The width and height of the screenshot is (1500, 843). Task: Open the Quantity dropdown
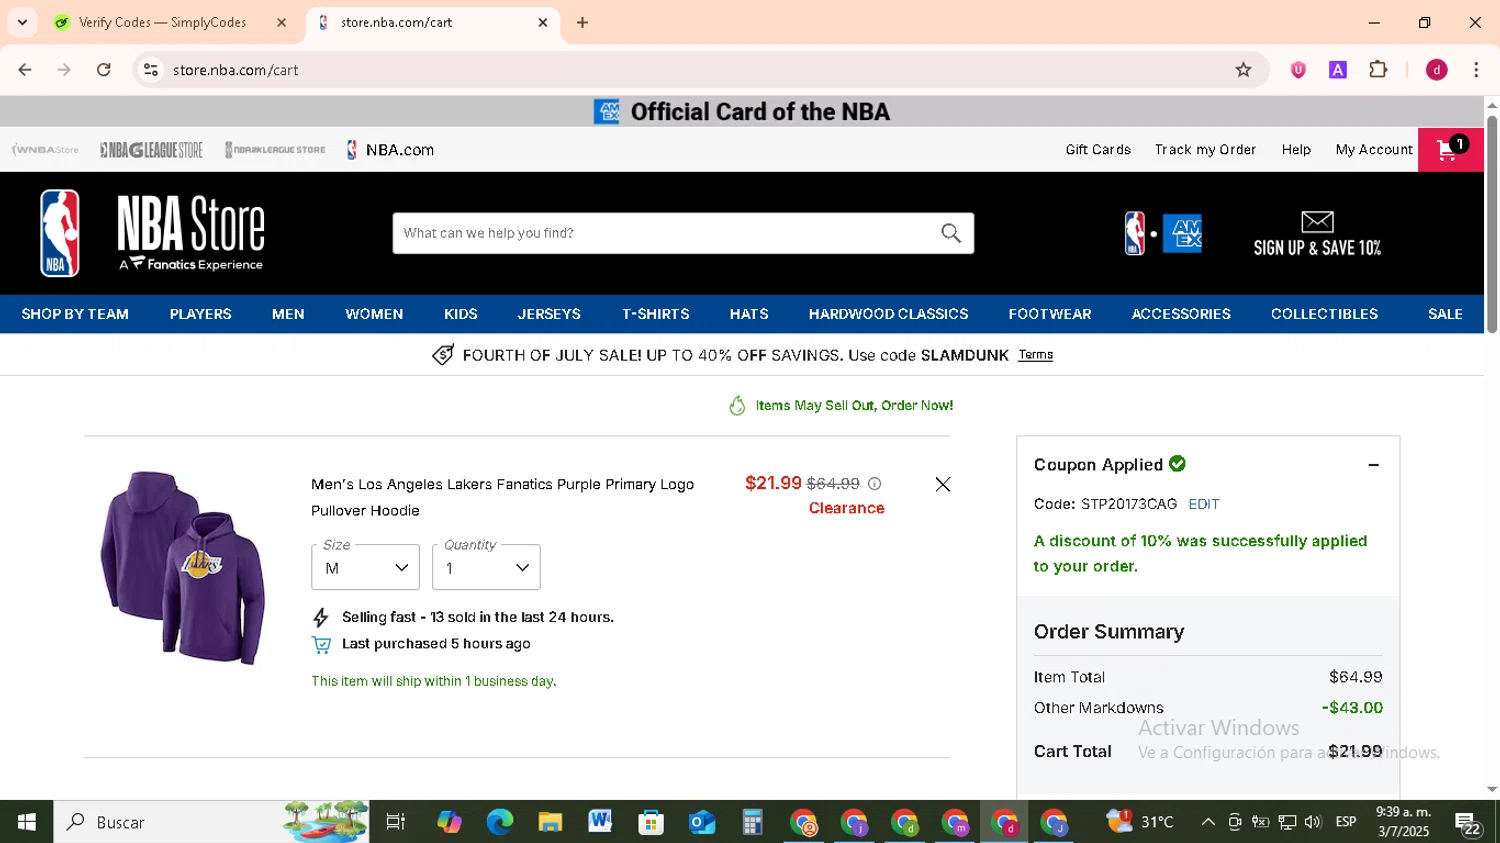click(x=486, y=567)
